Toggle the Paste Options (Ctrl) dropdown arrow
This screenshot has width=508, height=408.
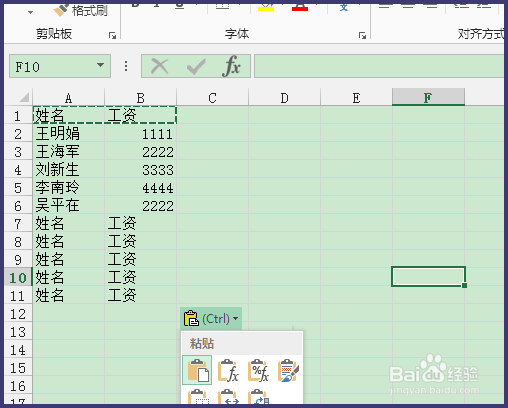236,319
